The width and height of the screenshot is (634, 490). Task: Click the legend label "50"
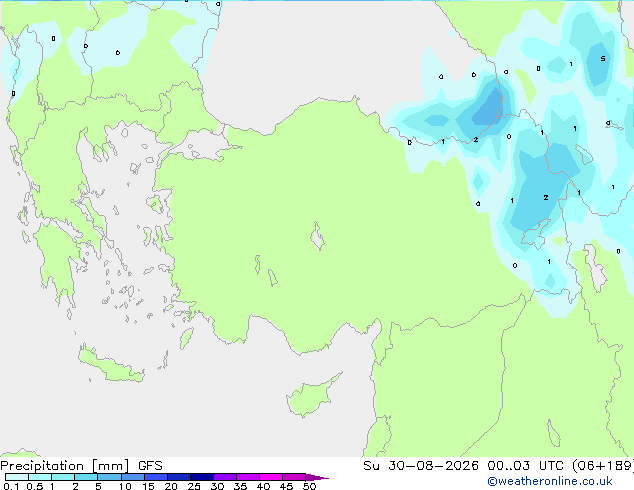coord(309,486)
